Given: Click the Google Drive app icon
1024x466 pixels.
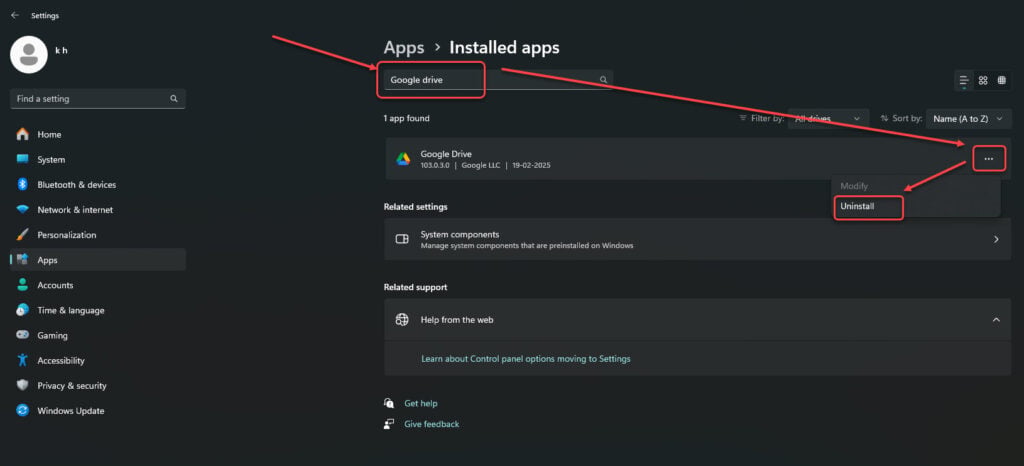Looking at the screenshot, I should [x=402, y=159].
